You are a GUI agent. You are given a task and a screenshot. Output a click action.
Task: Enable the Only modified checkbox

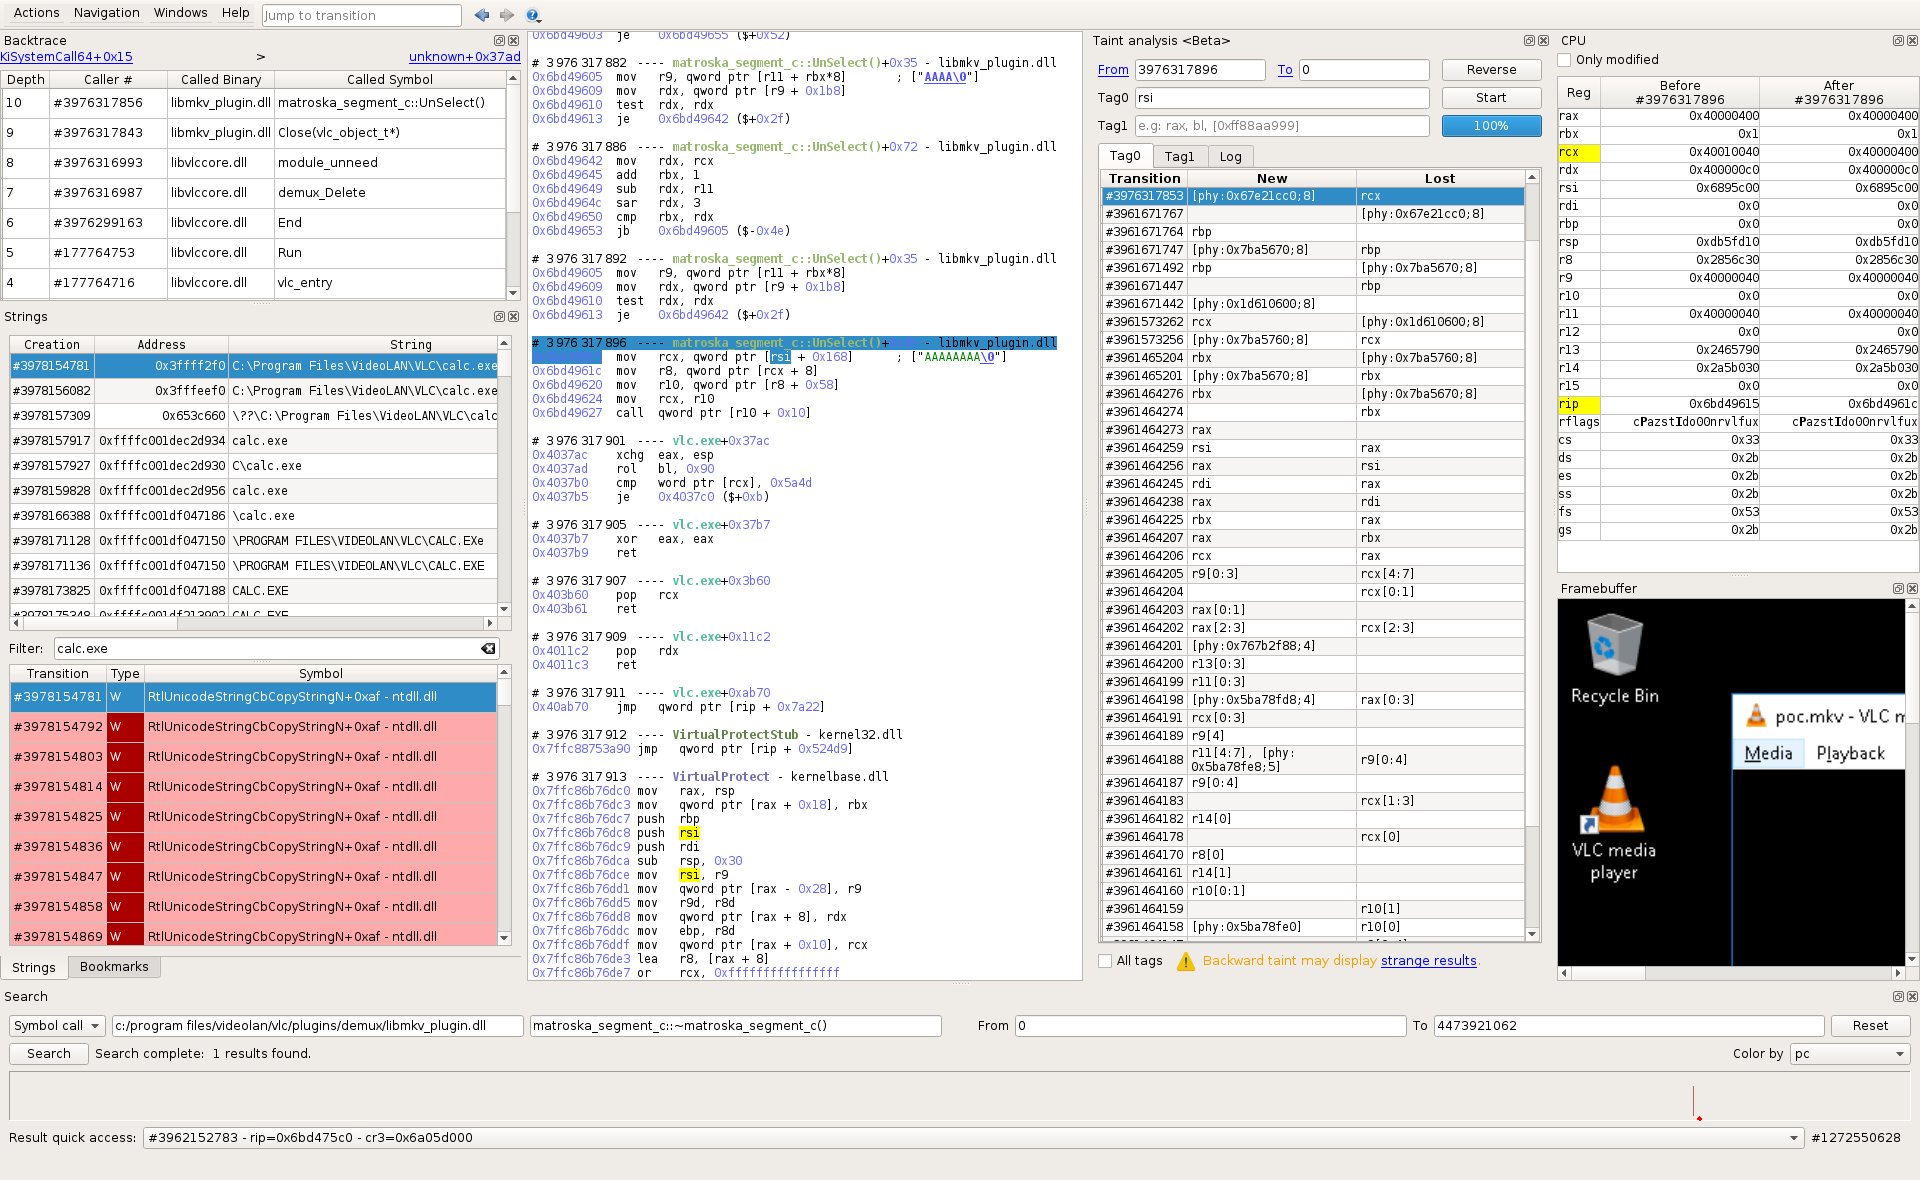pos(1565,60)
